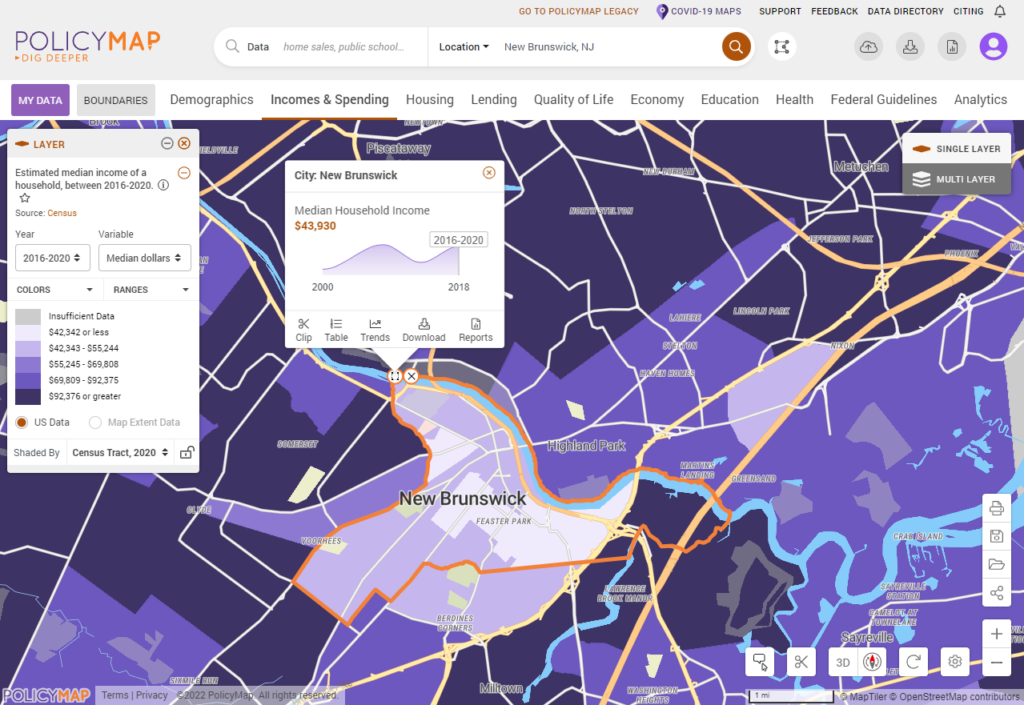The height and width of the screenshot is (705, 1024).
Task: Click the cloud upload icon
Action: coord(869,46)
